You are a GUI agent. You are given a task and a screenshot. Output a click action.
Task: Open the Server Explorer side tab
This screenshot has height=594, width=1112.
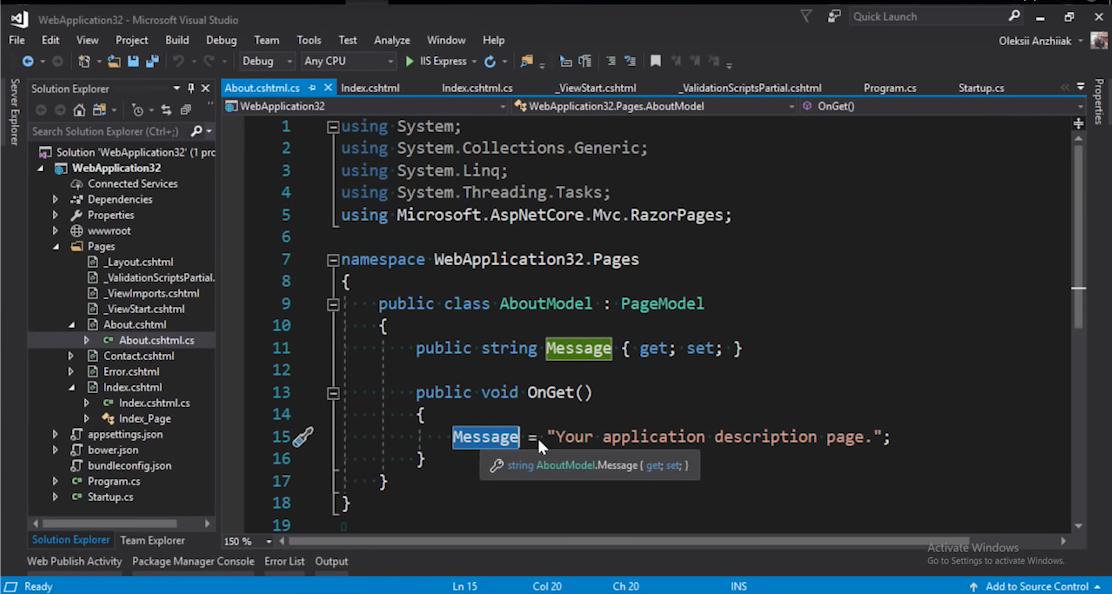coord(14,112)
